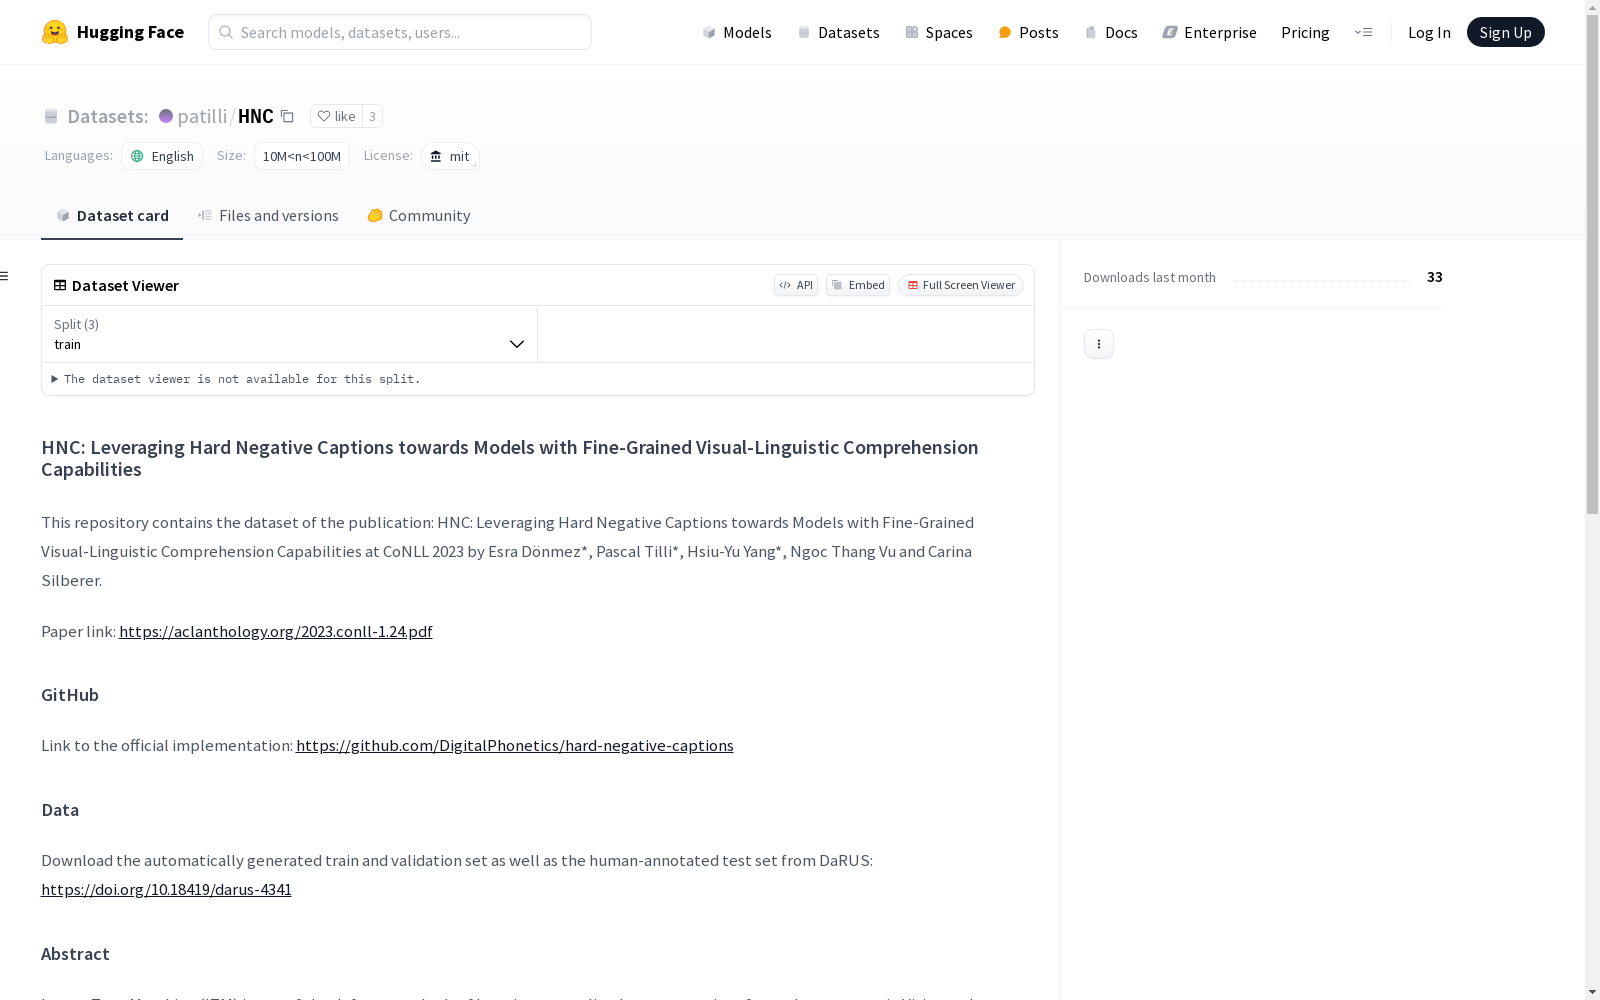This screenshot has width=1600, height=1000.
Task: Focus the search models input field
Action: click(x=400, y=32)
